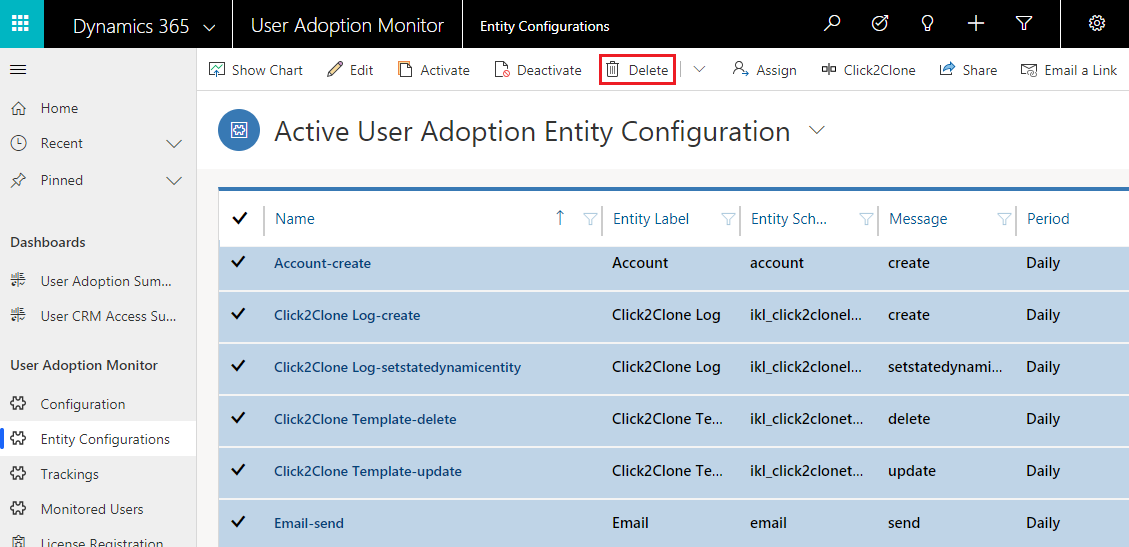Open Monitored Users in the sidebar
The height and width of the screenshot is (547, 1129).
click(98, 509)
